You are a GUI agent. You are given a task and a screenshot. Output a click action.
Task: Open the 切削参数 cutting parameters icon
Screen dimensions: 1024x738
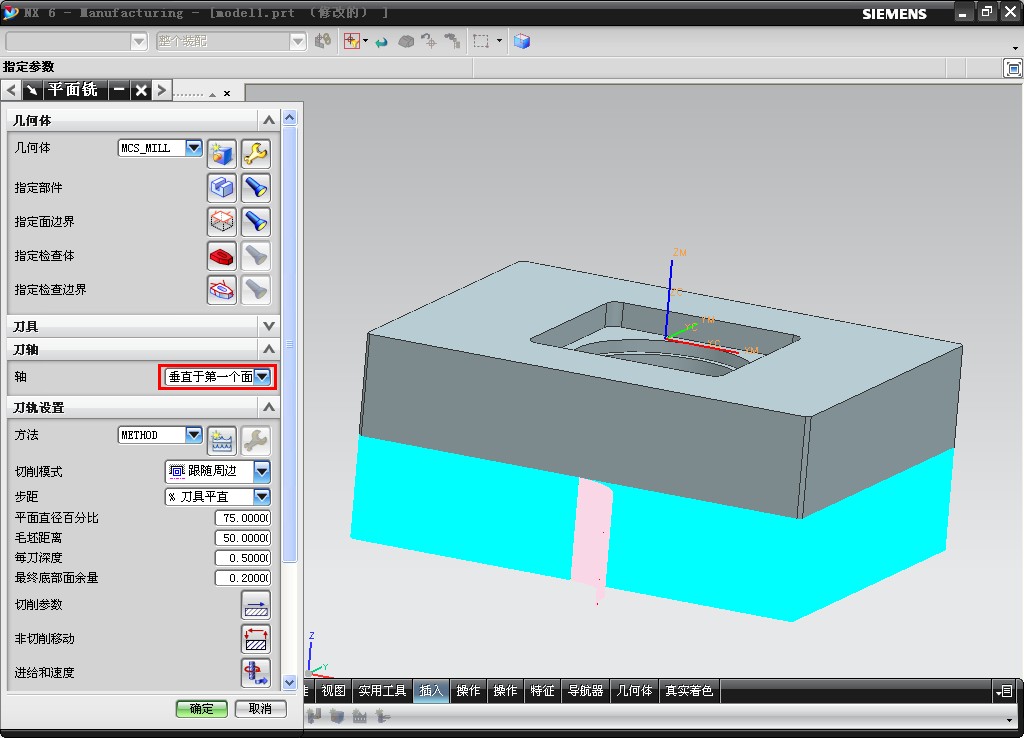click(x=256, y=605)
